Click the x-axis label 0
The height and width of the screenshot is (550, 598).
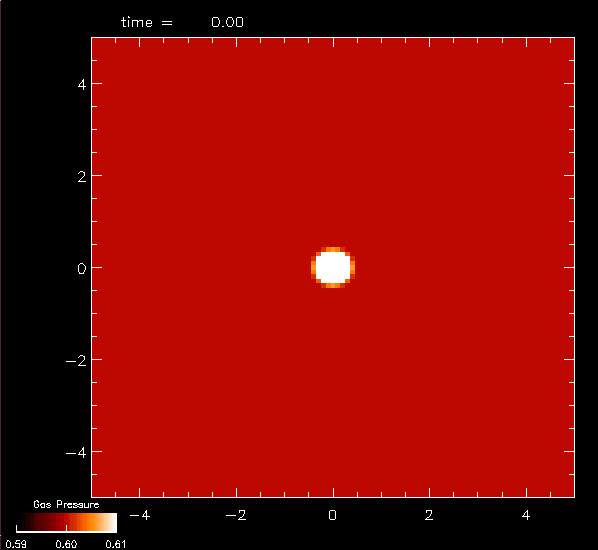[x=333, y=516]
